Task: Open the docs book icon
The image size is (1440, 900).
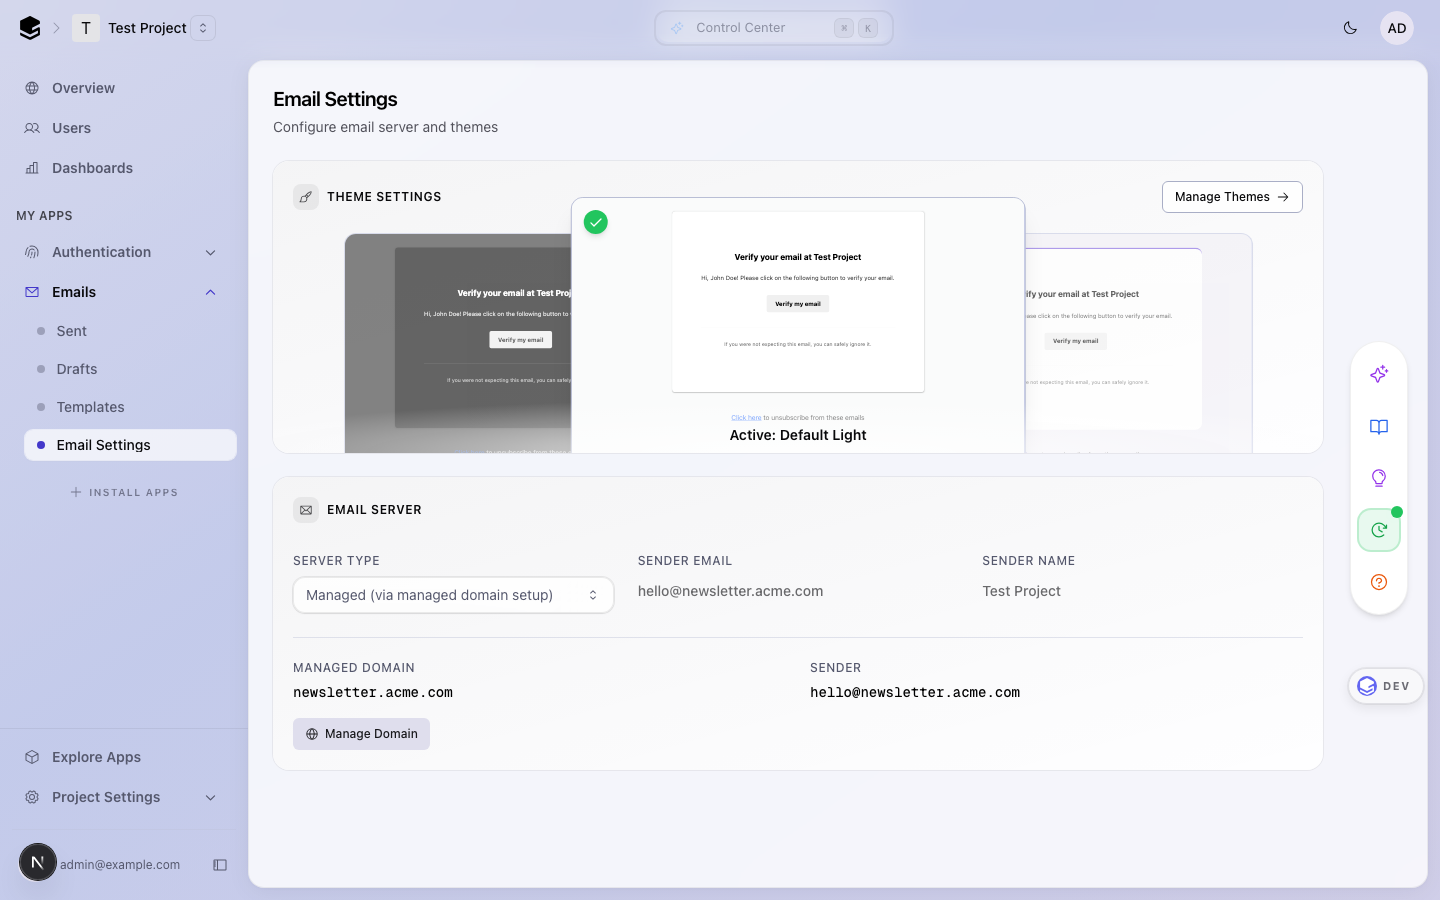Action: pyautogui.click(x=1379, y=427)
